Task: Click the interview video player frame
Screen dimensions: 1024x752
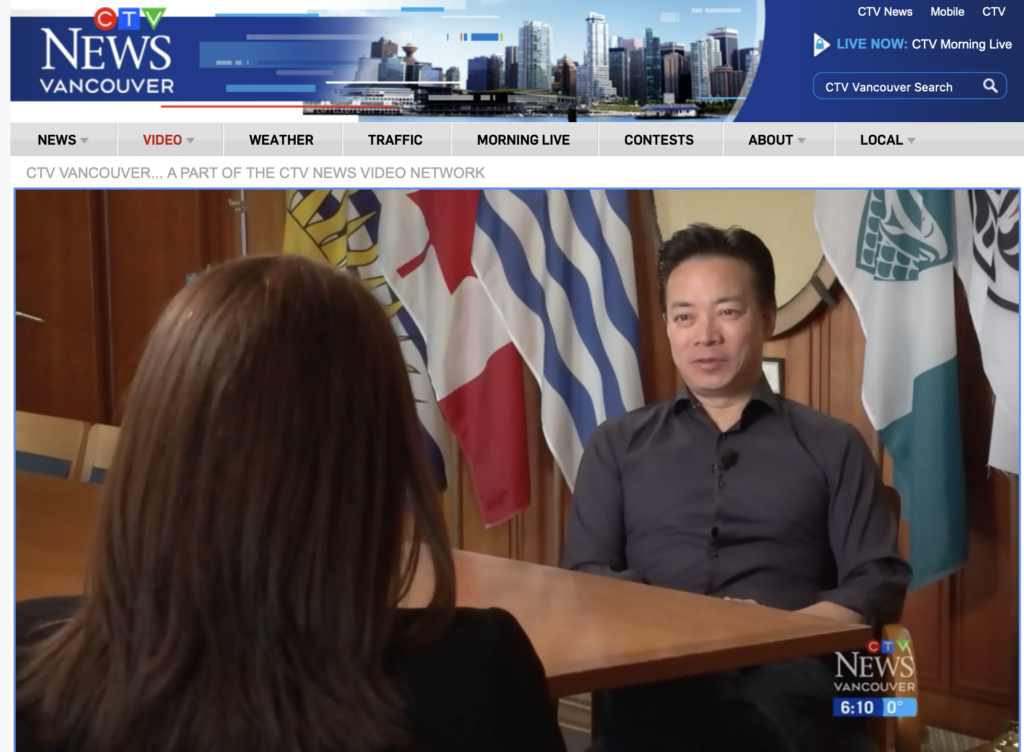Action: [x=517, y=470]
